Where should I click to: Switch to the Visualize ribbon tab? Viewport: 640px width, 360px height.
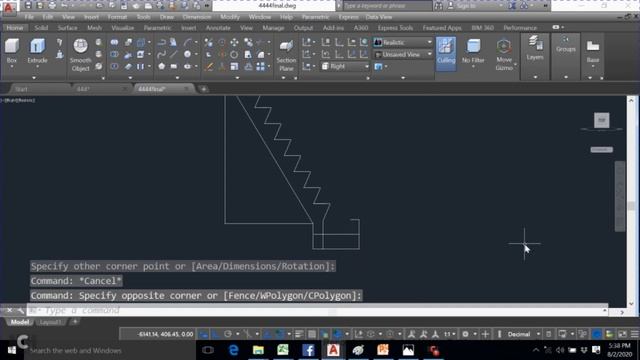(x=123, y=28)
